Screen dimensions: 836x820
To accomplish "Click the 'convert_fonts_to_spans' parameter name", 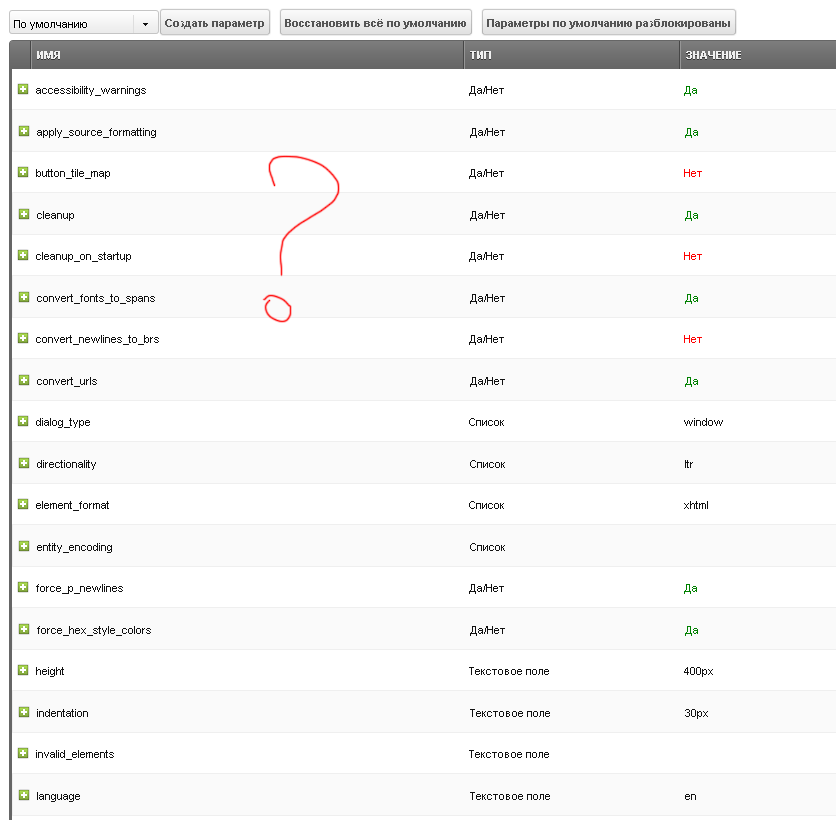I will pos(96,299).
